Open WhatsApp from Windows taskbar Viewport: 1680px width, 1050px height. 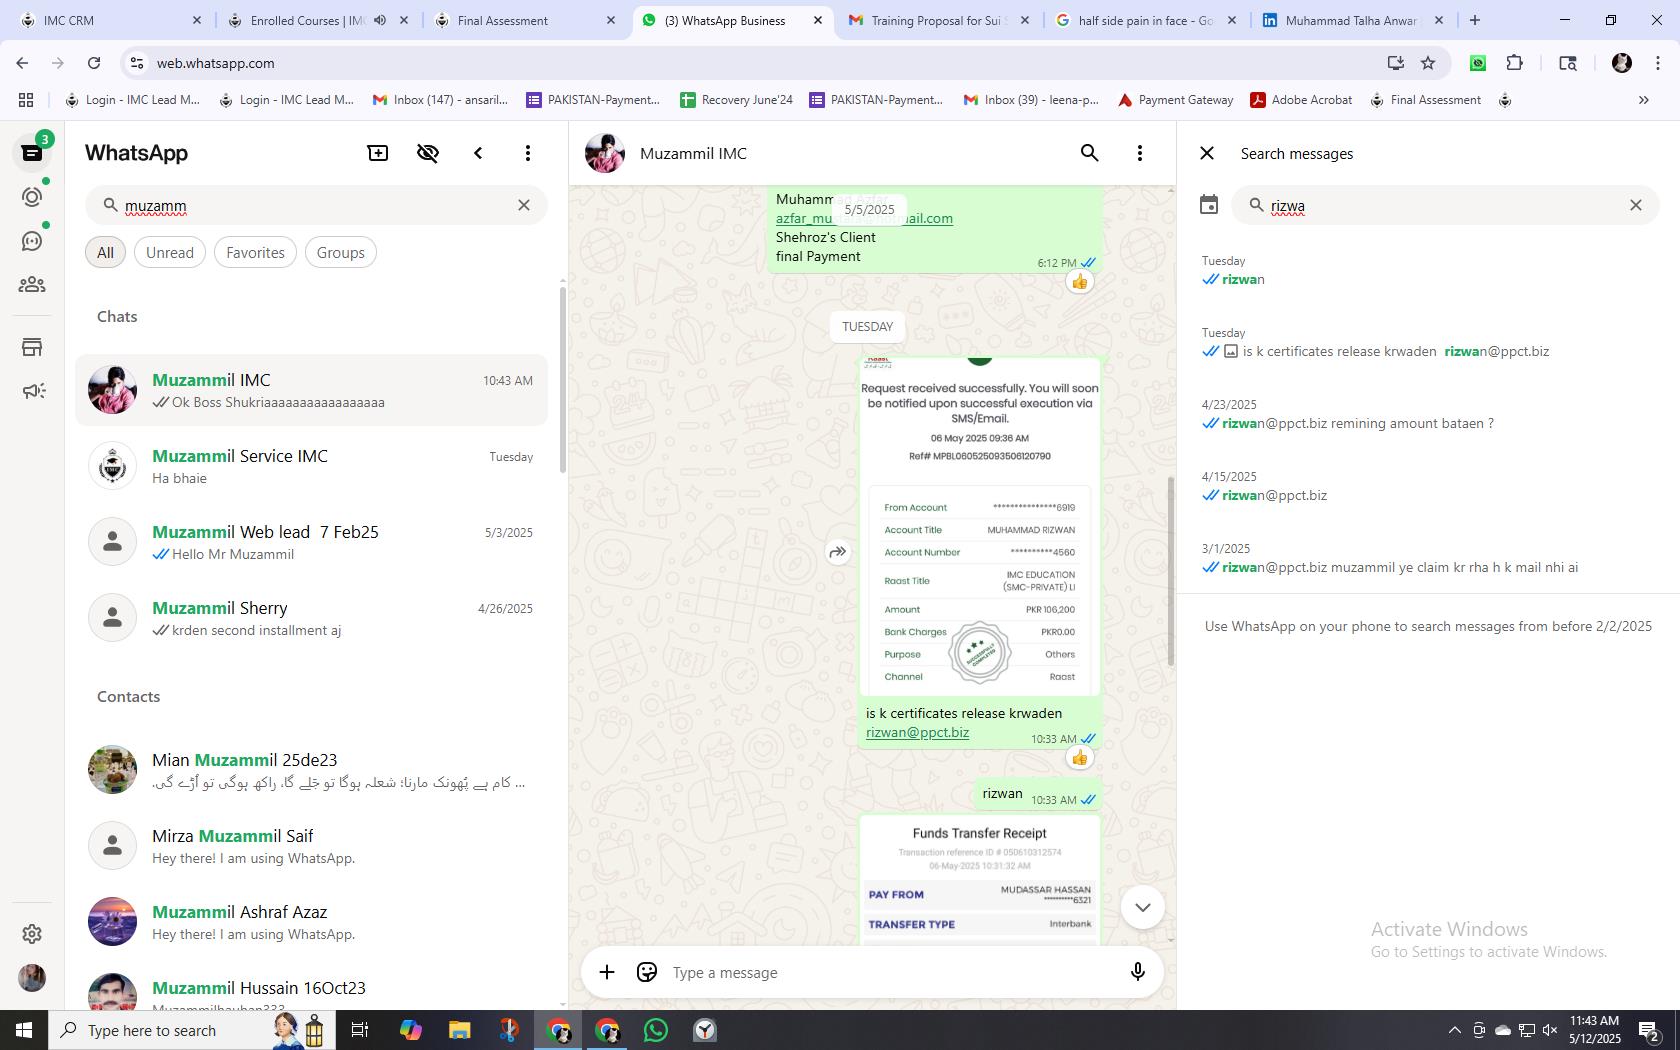pos(656,1030)
